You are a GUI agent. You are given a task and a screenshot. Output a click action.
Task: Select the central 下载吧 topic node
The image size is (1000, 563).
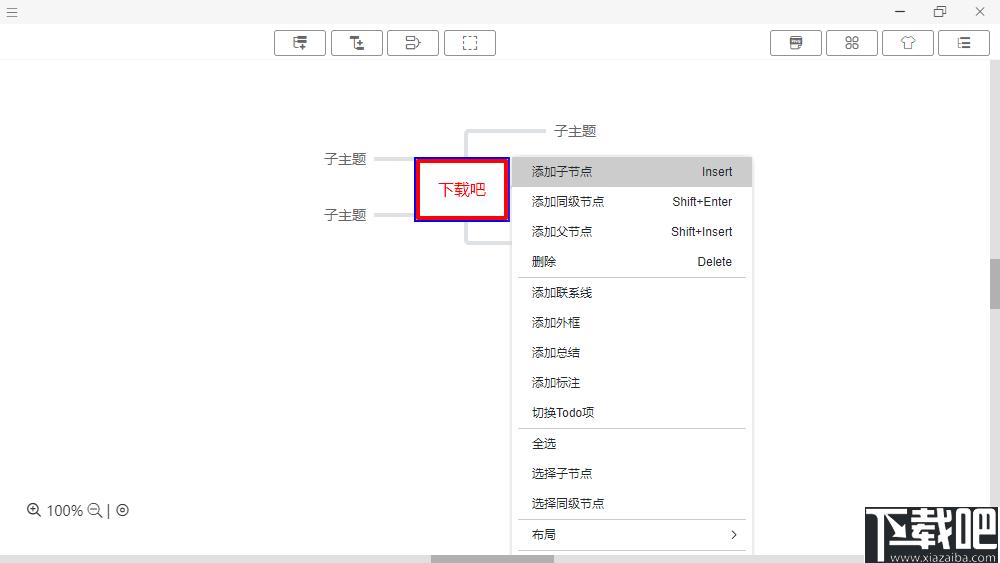tap(462, 189)
